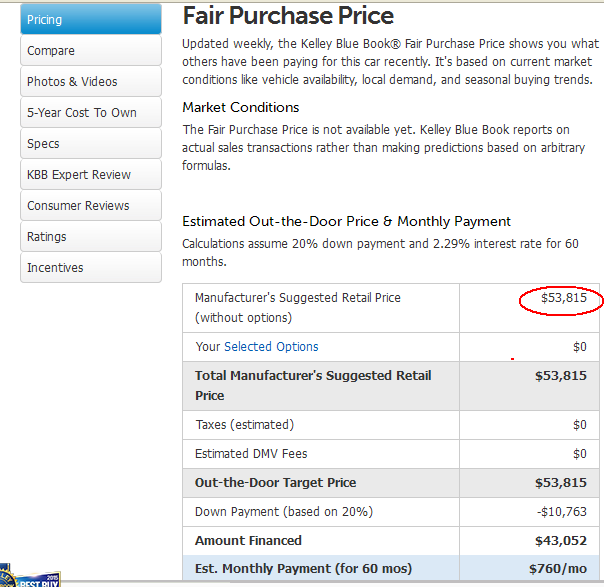Go to Photos & Videos
The height and width of the screenshot is (587, 604).
pos(91,81)
